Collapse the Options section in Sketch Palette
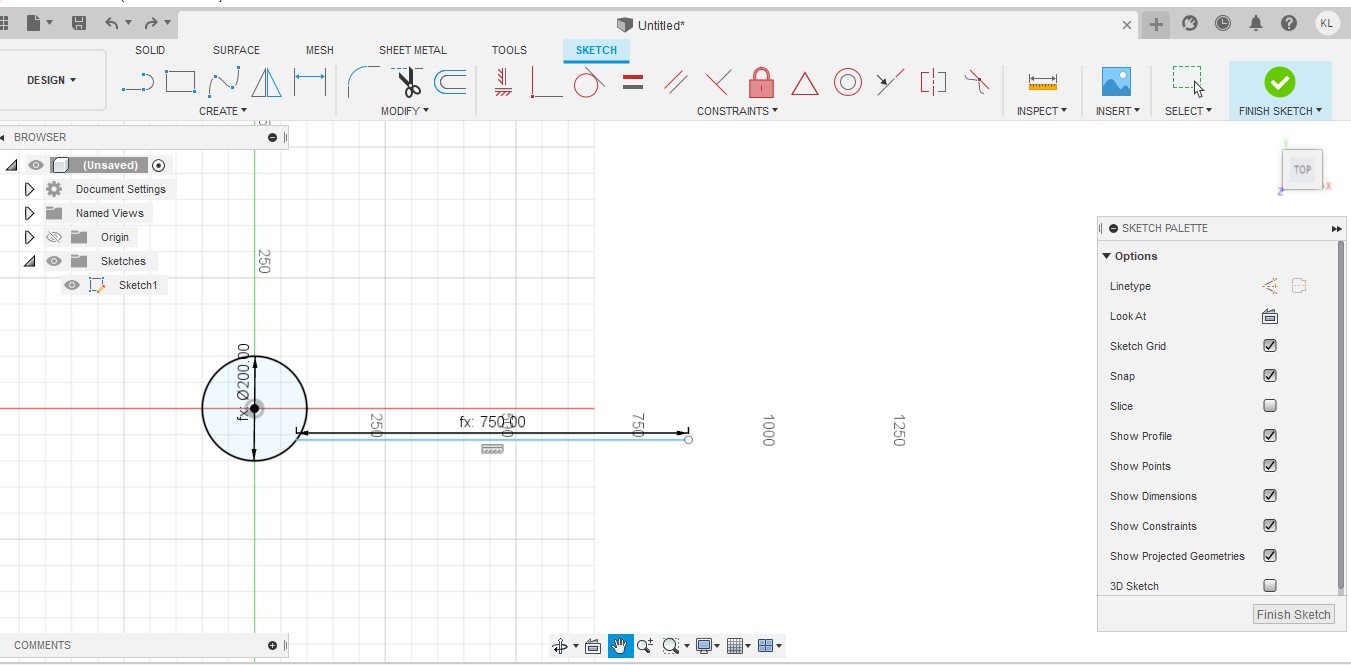1351x665 pixels. 1107,256
